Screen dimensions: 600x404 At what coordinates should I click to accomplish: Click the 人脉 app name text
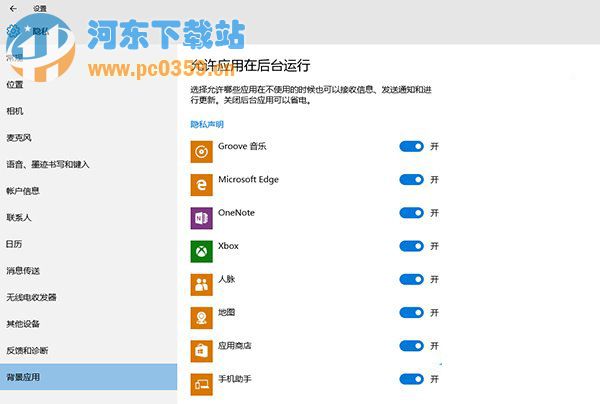pos(227,279)
